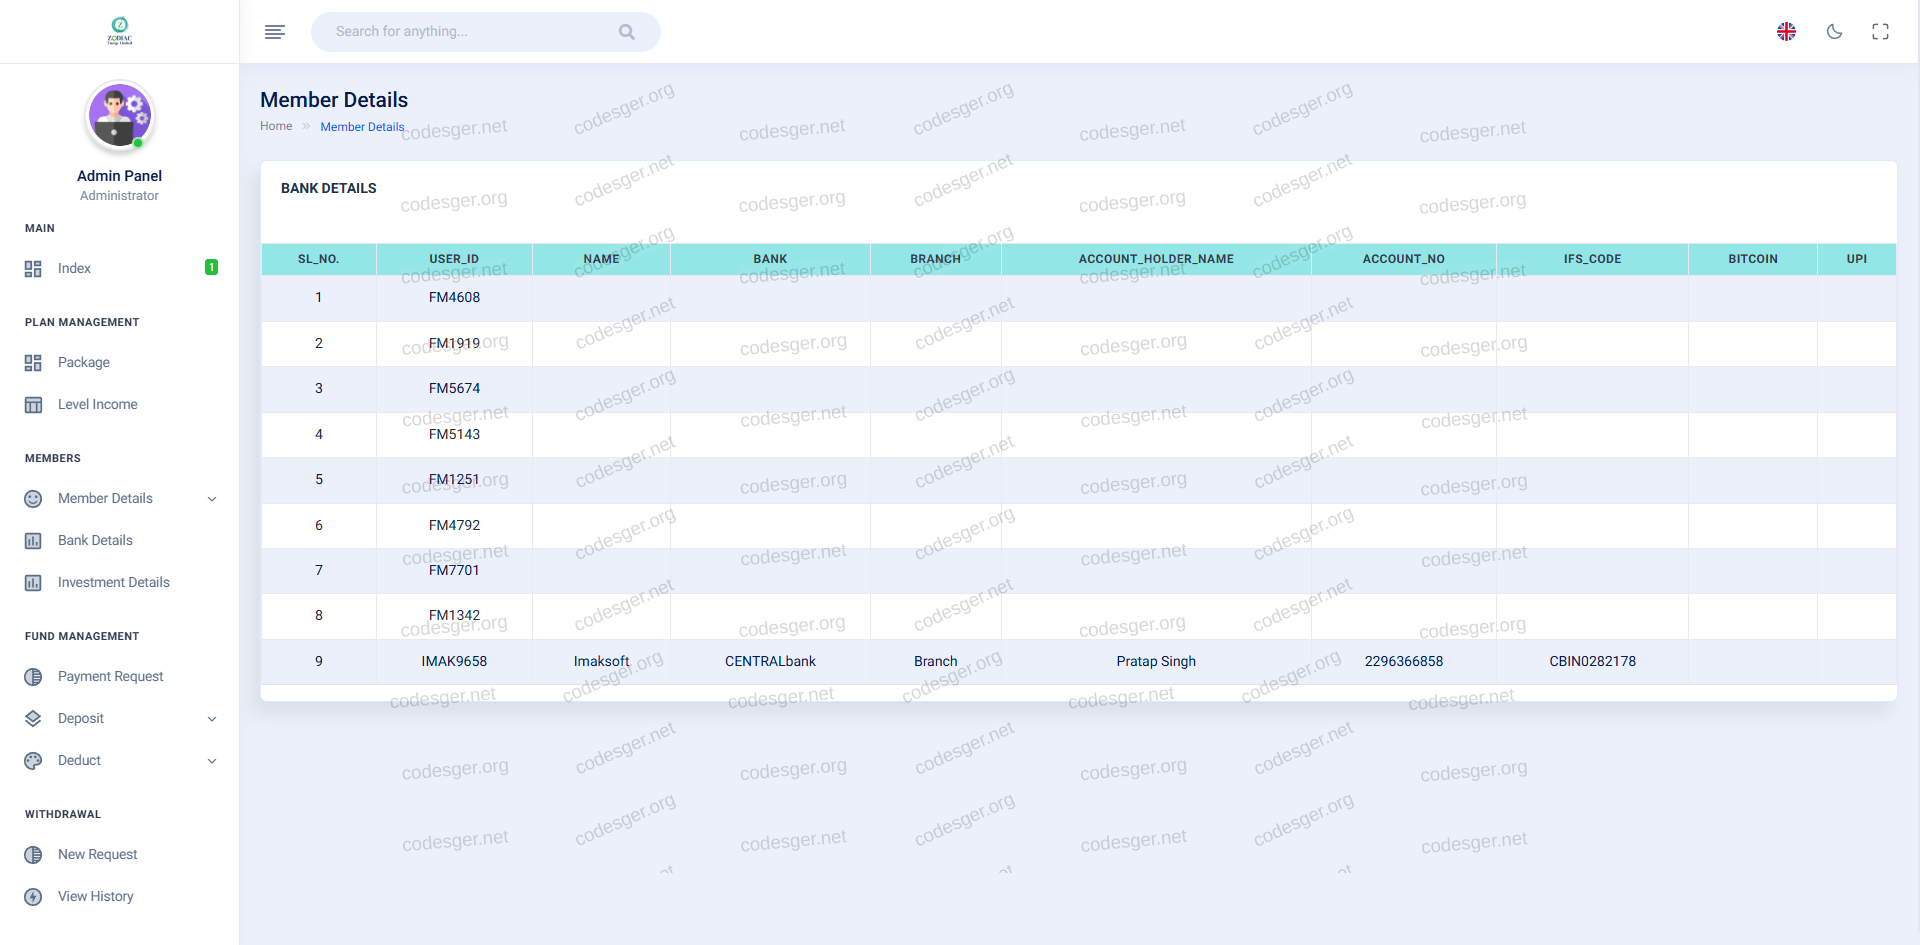Select user ID FM1251 cell

click(x=454, y=480)
